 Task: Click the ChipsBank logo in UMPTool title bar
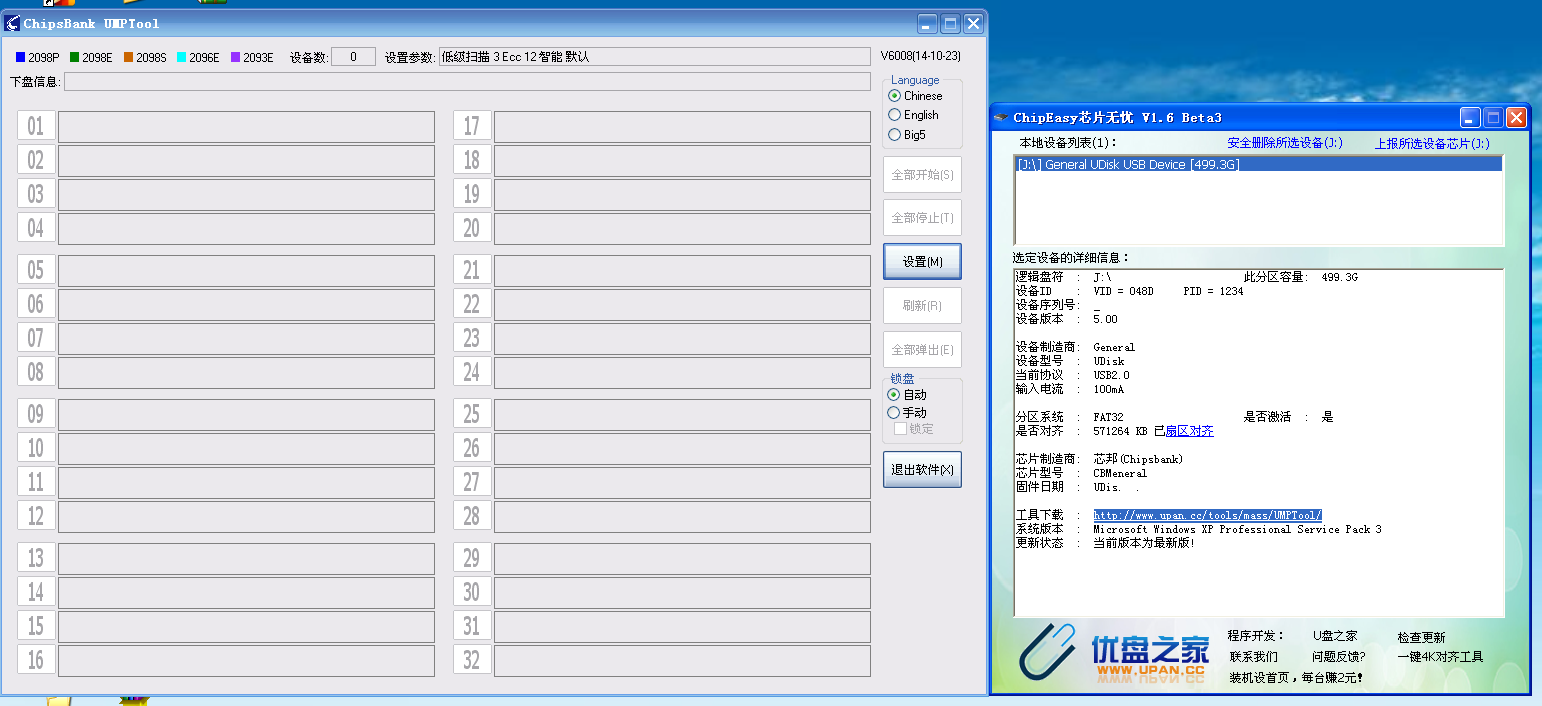[x=11, y=23]
